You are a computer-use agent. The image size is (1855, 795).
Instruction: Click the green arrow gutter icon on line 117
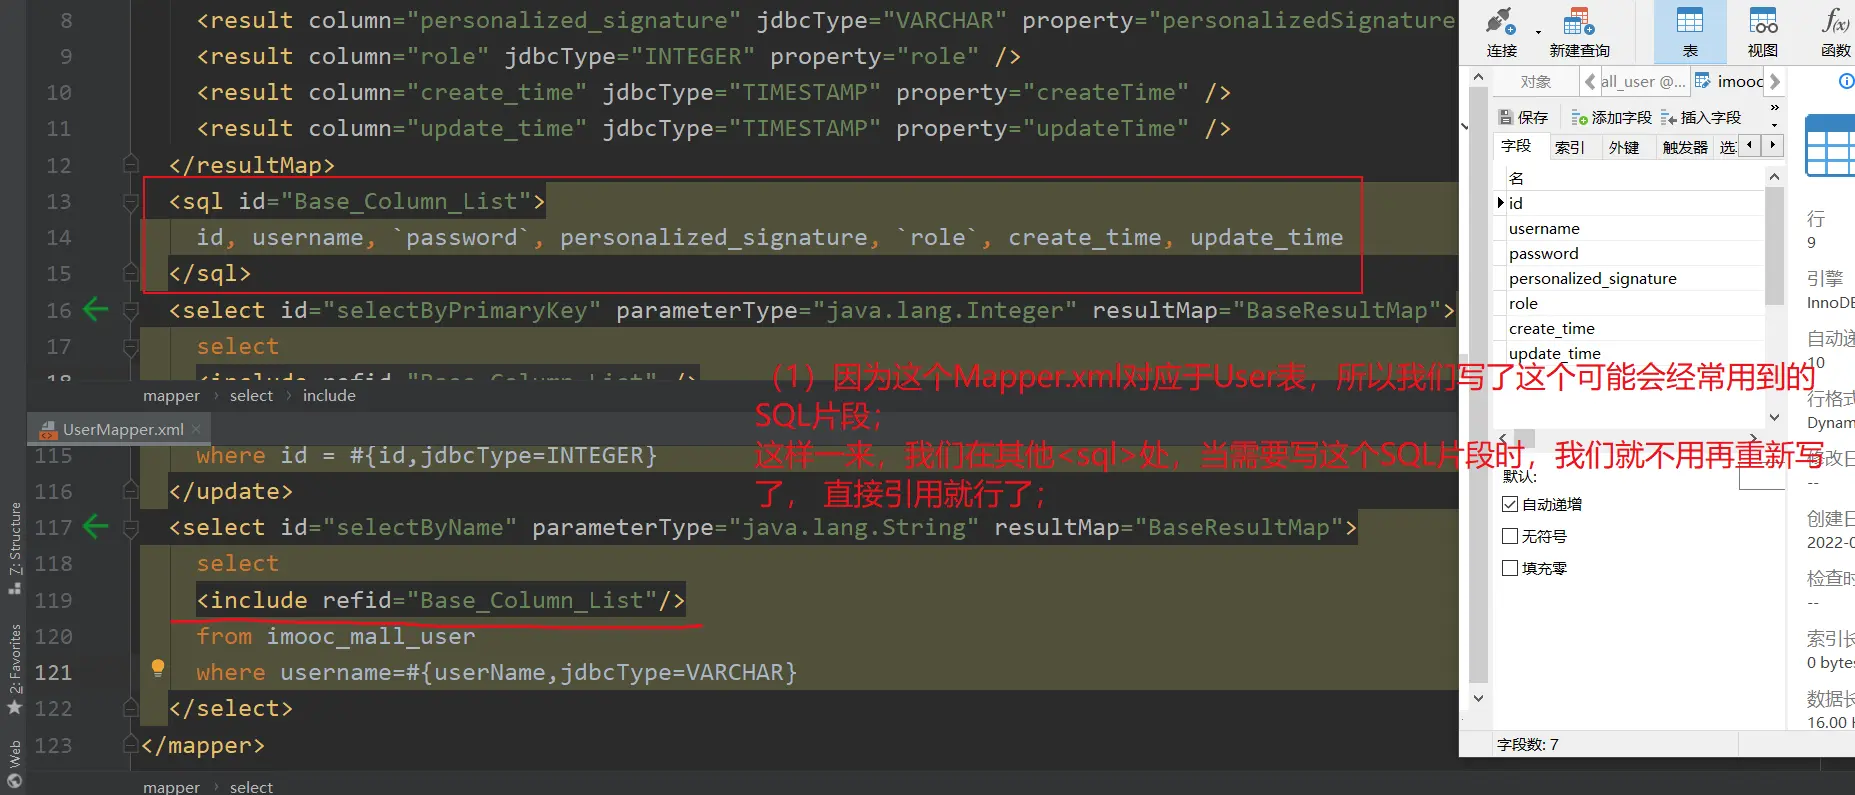95,526
